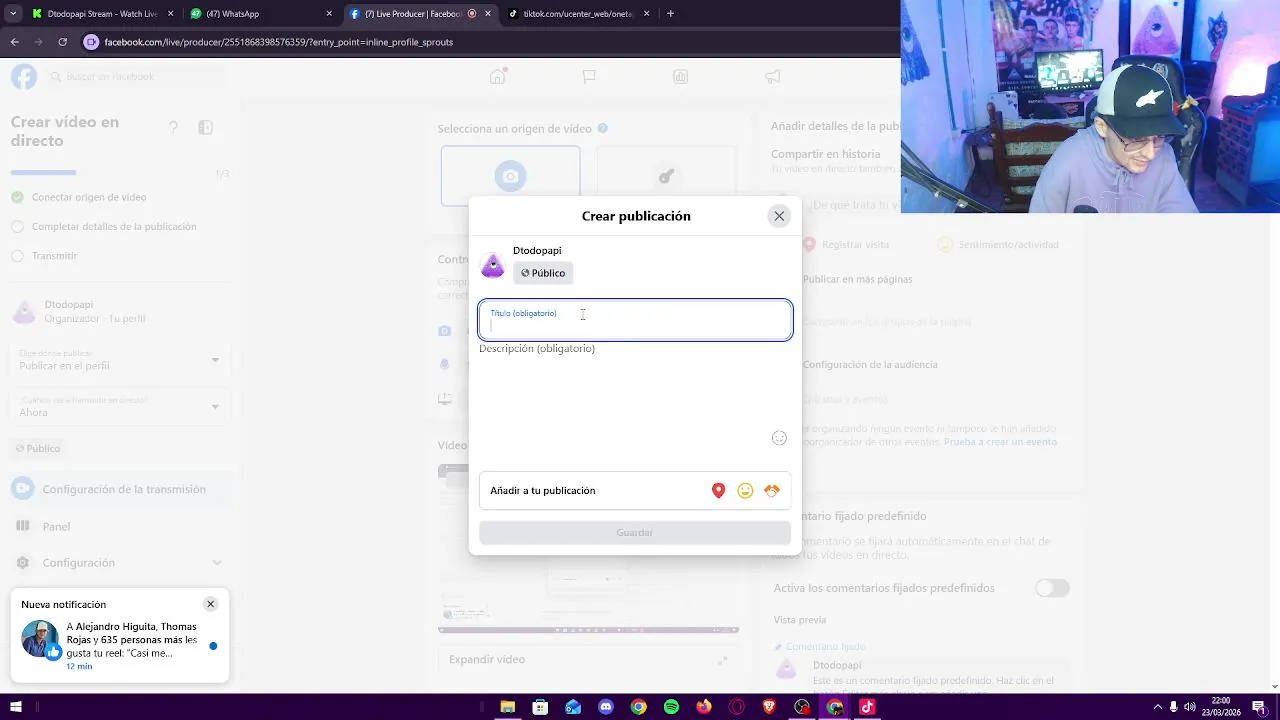This screenshot has height=720, width=1280.
Task: Click the Facebook logo
Action: 24,77
